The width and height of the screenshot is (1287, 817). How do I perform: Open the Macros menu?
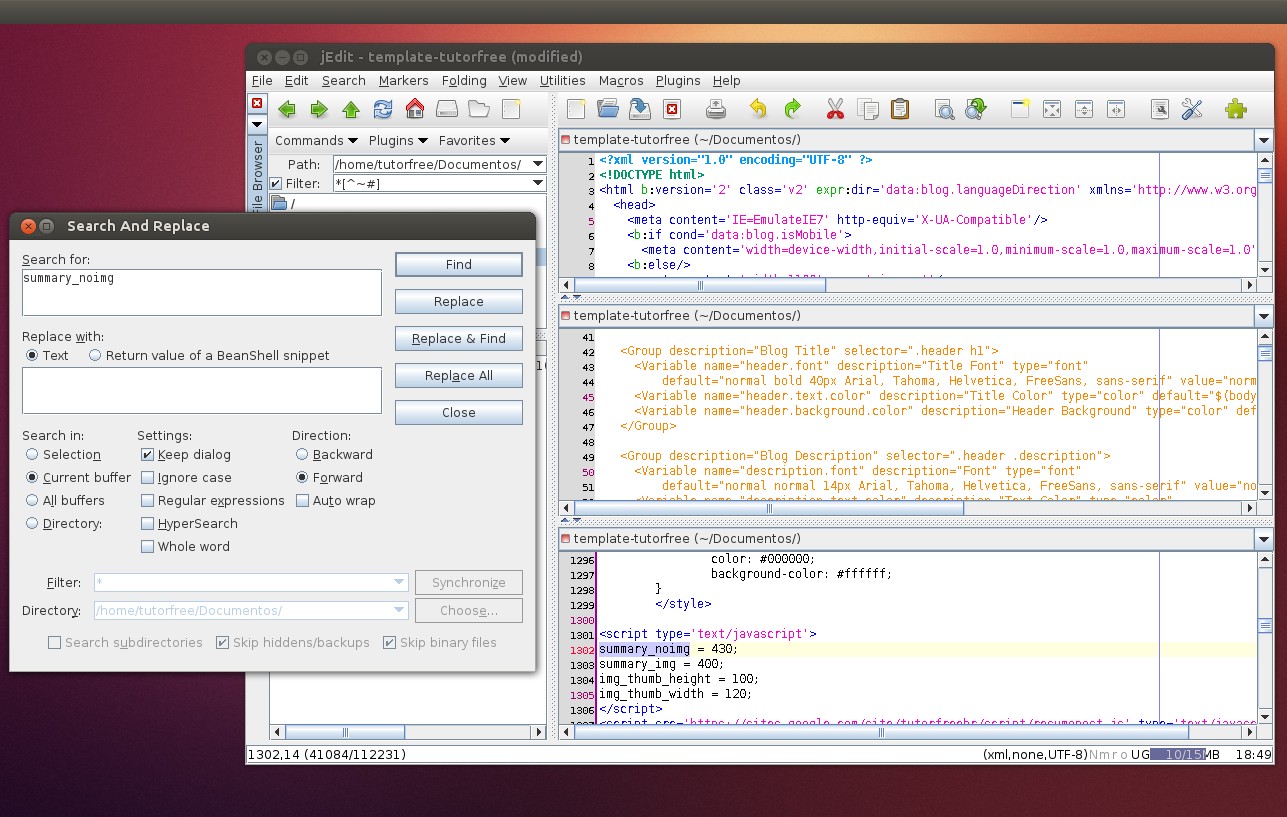[621, 81]
